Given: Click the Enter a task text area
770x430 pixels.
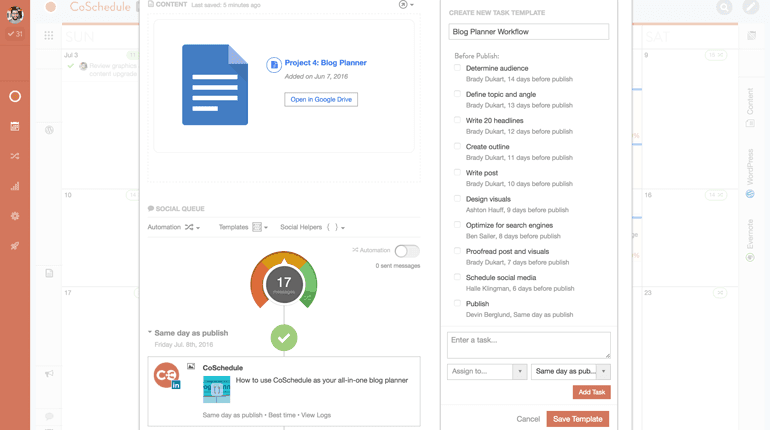Looking at the screenshot, I should pos(529,345).
